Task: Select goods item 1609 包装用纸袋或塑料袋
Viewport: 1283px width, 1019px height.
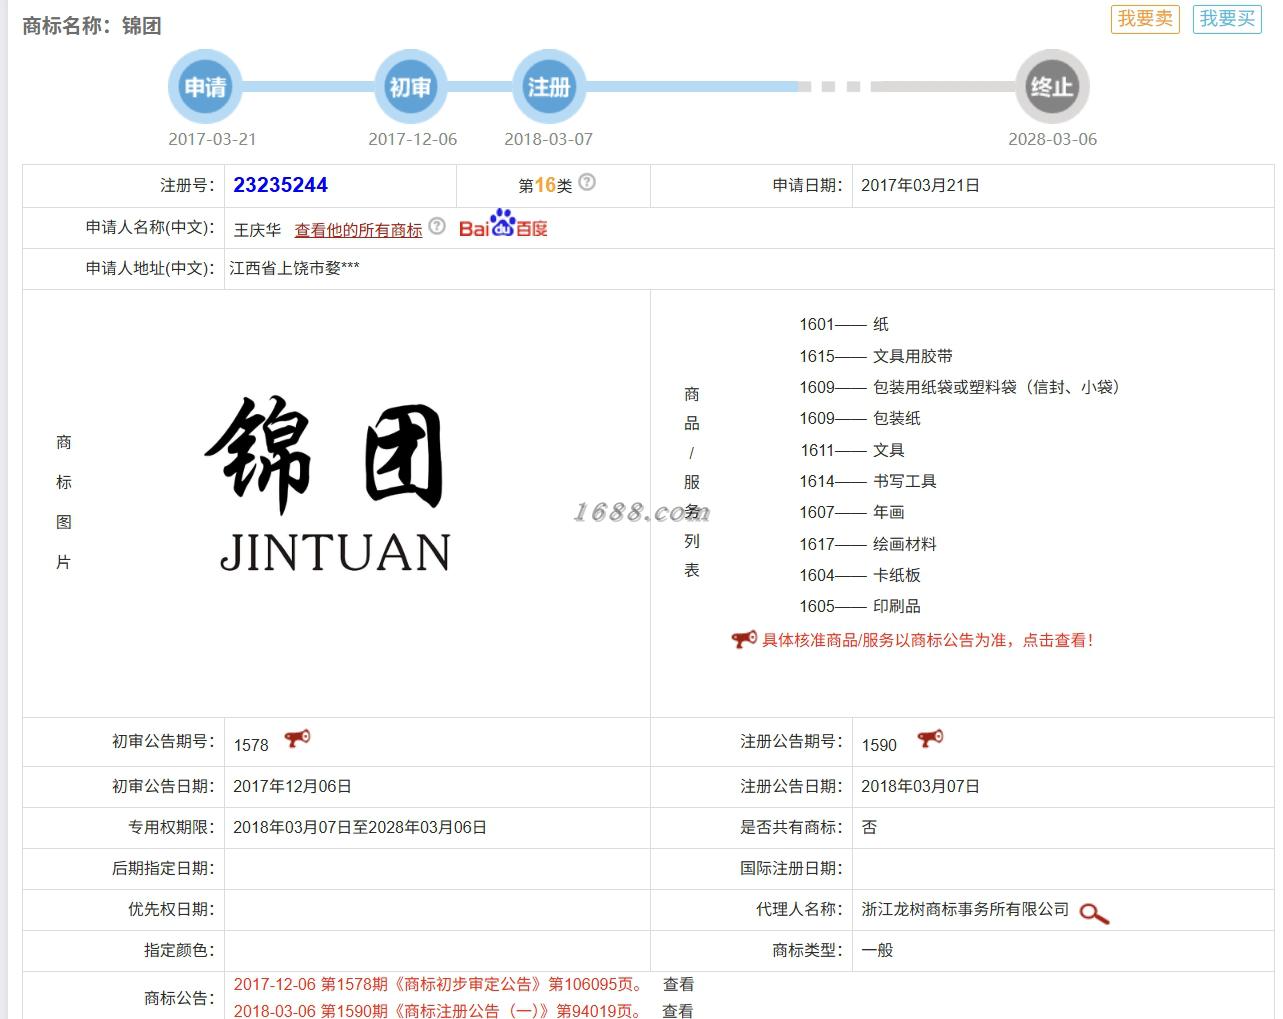Action: pyautogui.click(x=960, y=387)
